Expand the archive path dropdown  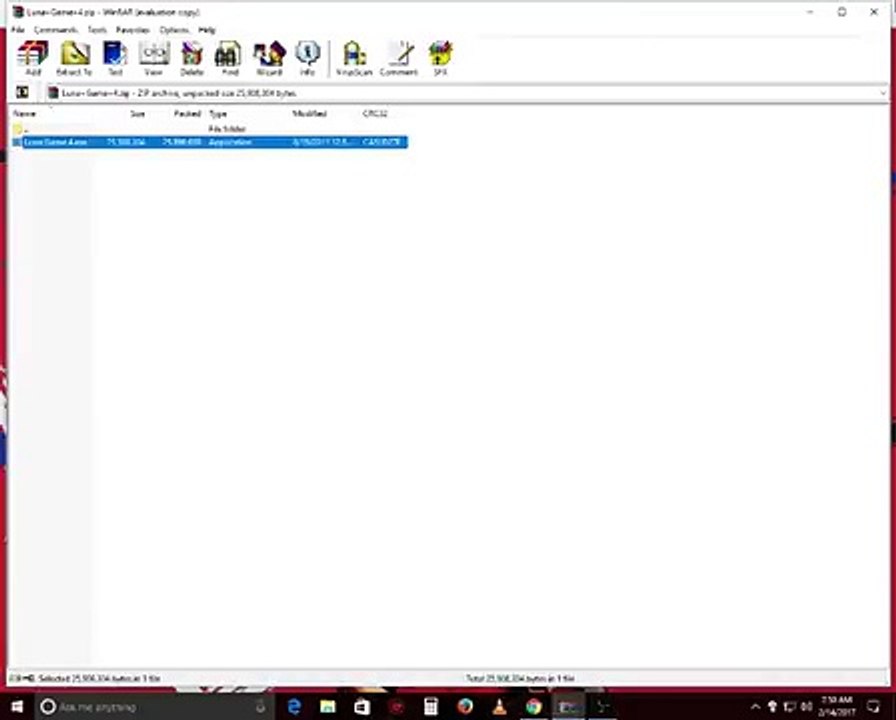pyautogui.click(x=883, y=93)
